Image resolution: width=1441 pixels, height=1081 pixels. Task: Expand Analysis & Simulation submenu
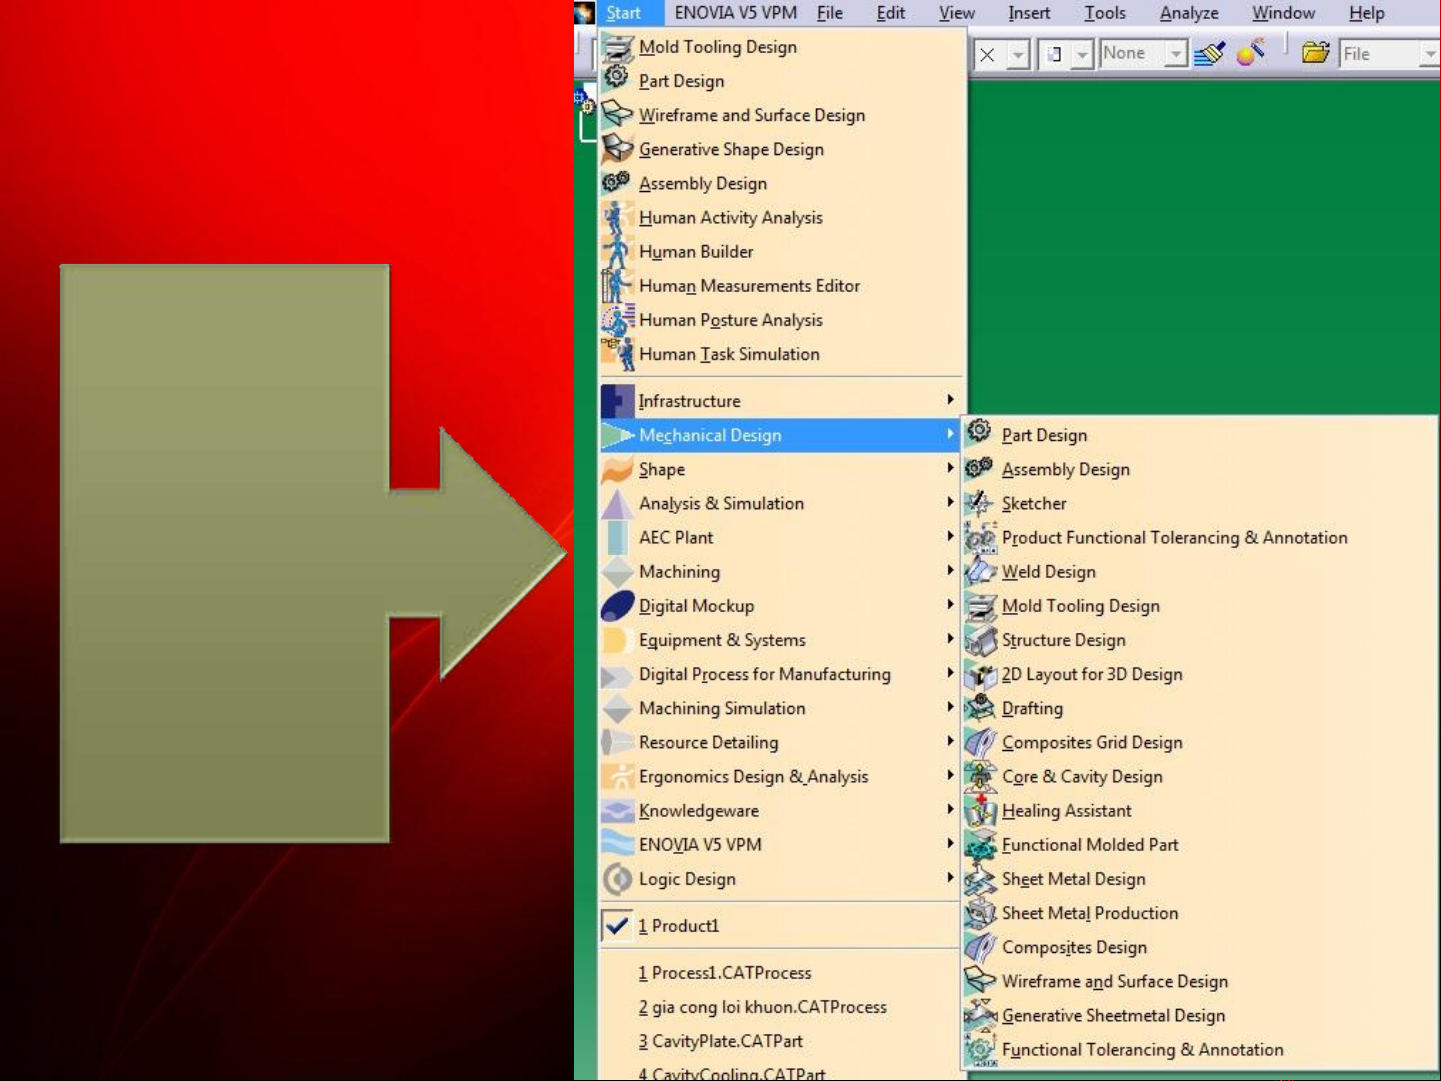coord(782,503)
